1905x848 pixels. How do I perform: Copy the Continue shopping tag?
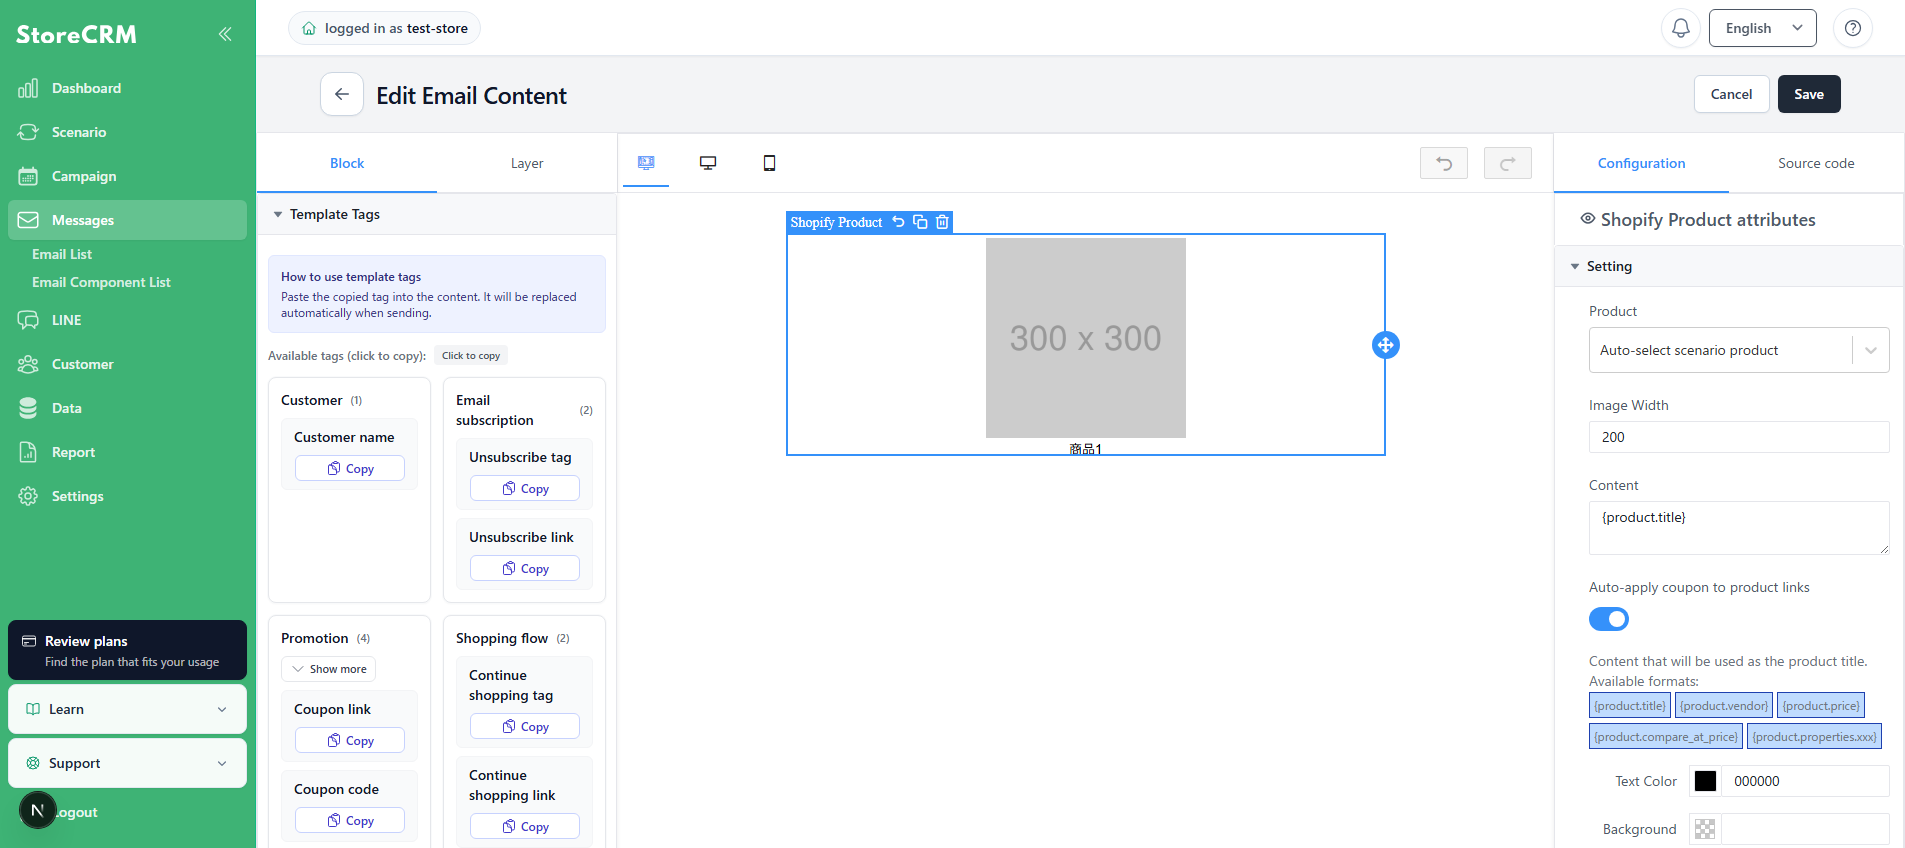click(525, 726)
